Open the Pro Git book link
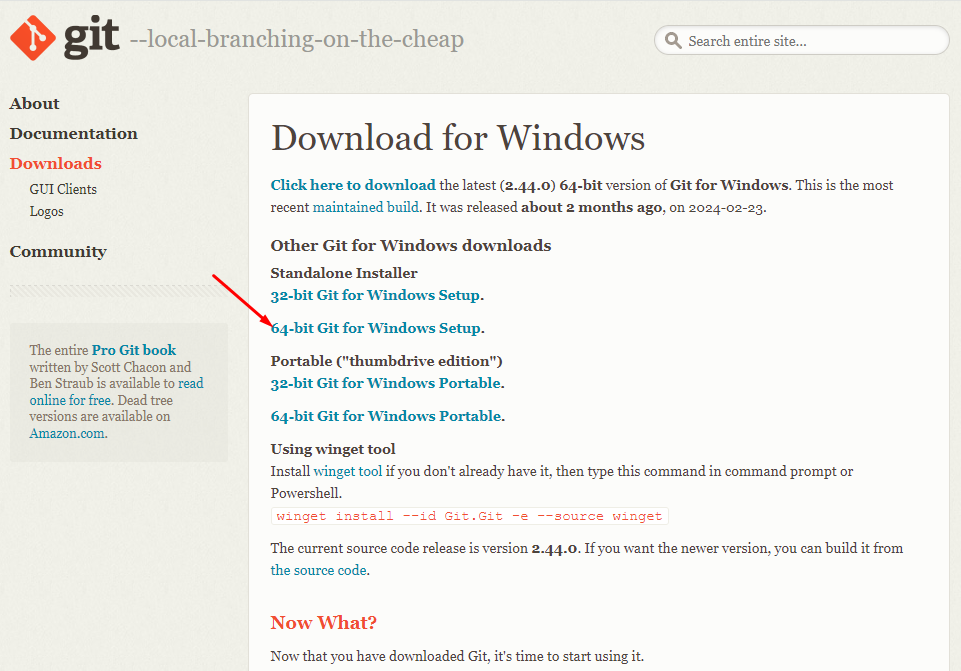 [x=134, y=350]
